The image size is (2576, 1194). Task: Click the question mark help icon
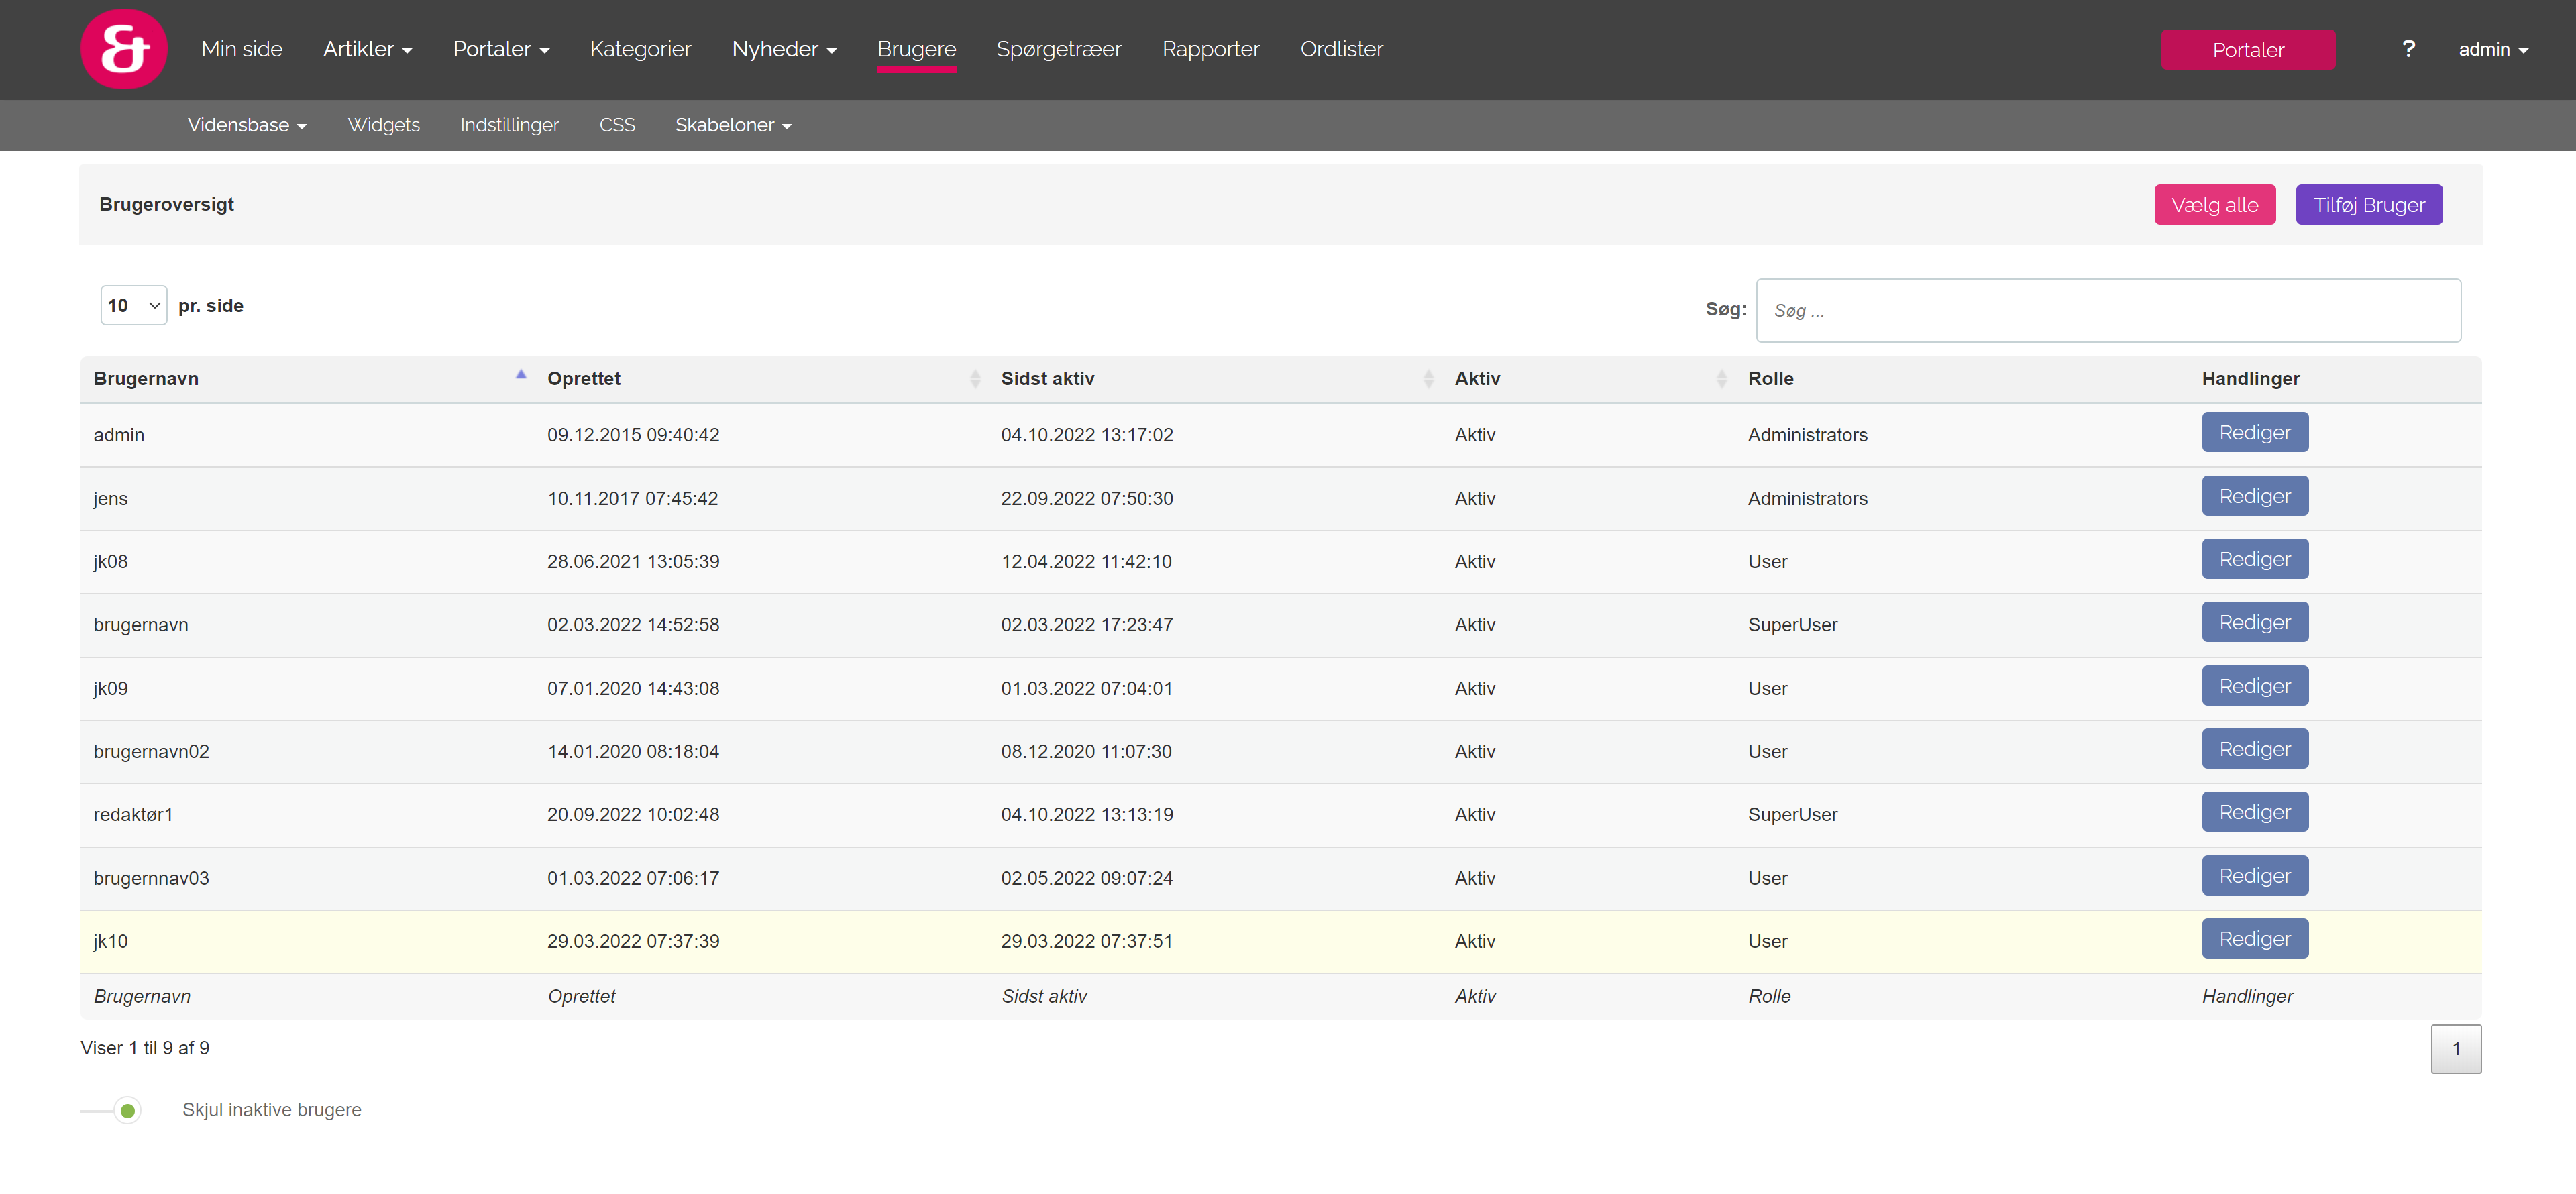pos(2407,49)
